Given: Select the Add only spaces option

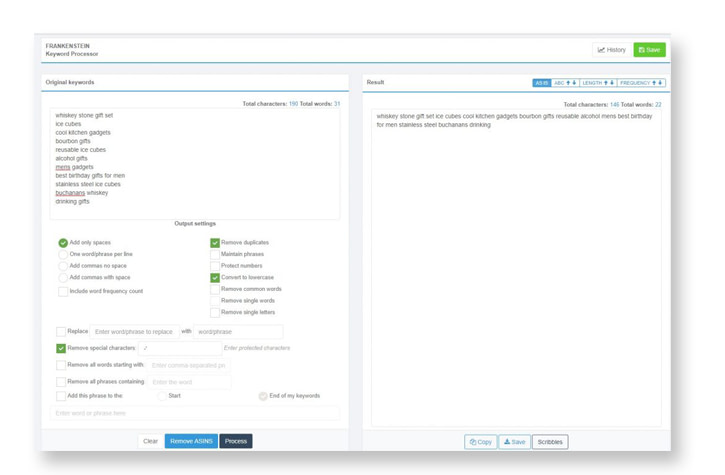Looking at the screenshot, I should click(x=63, y=243).
